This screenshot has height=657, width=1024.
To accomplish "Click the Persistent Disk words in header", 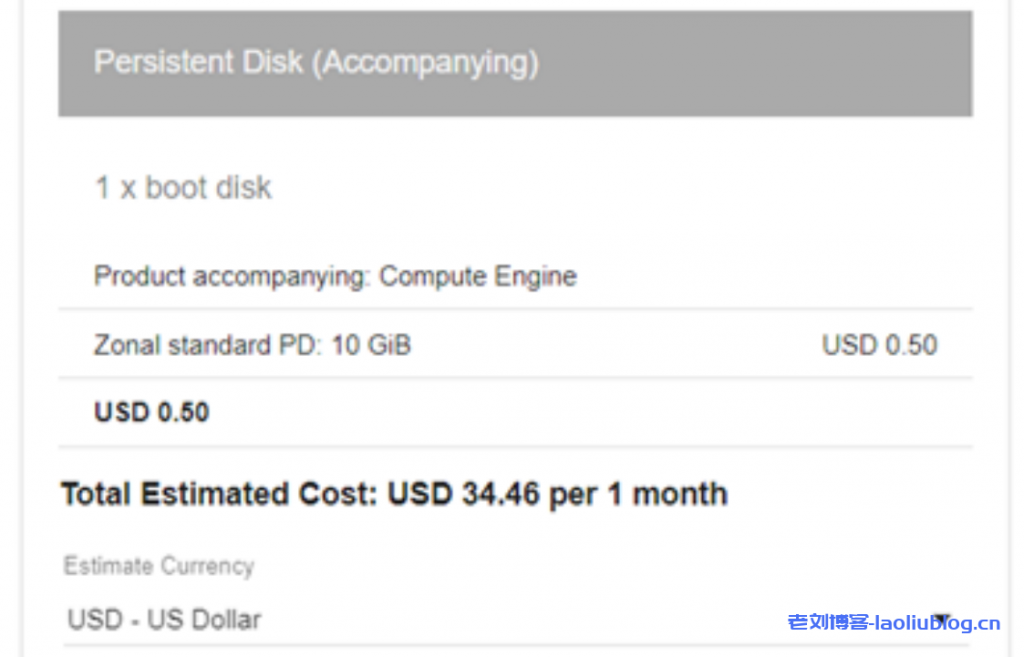I will (x=198, y=63).
